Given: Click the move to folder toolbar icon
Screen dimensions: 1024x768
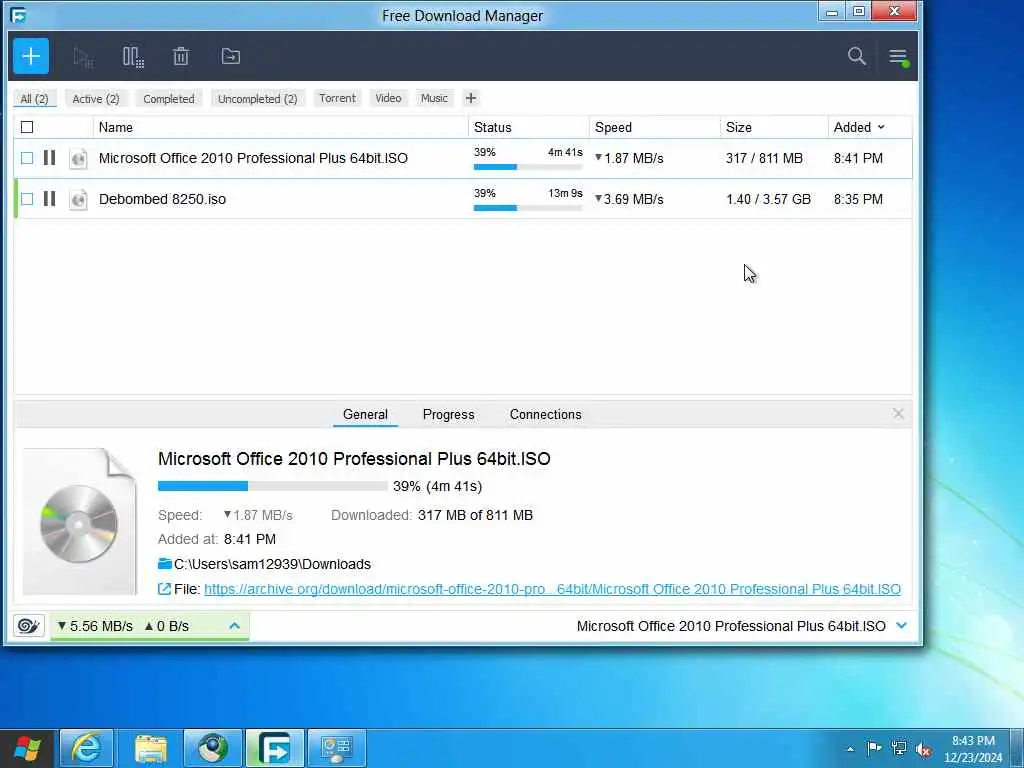Looking at the screenshot, I should [x=231, y=56].
